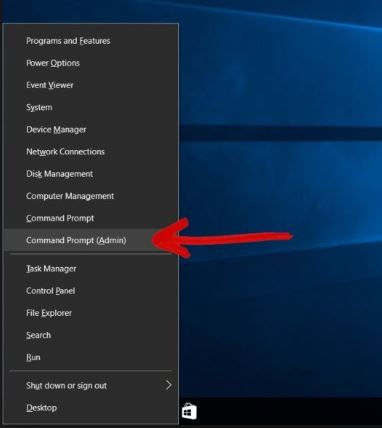Click the Shut down submenu chevron arrow
382x428 pixels.
[169, 385]
